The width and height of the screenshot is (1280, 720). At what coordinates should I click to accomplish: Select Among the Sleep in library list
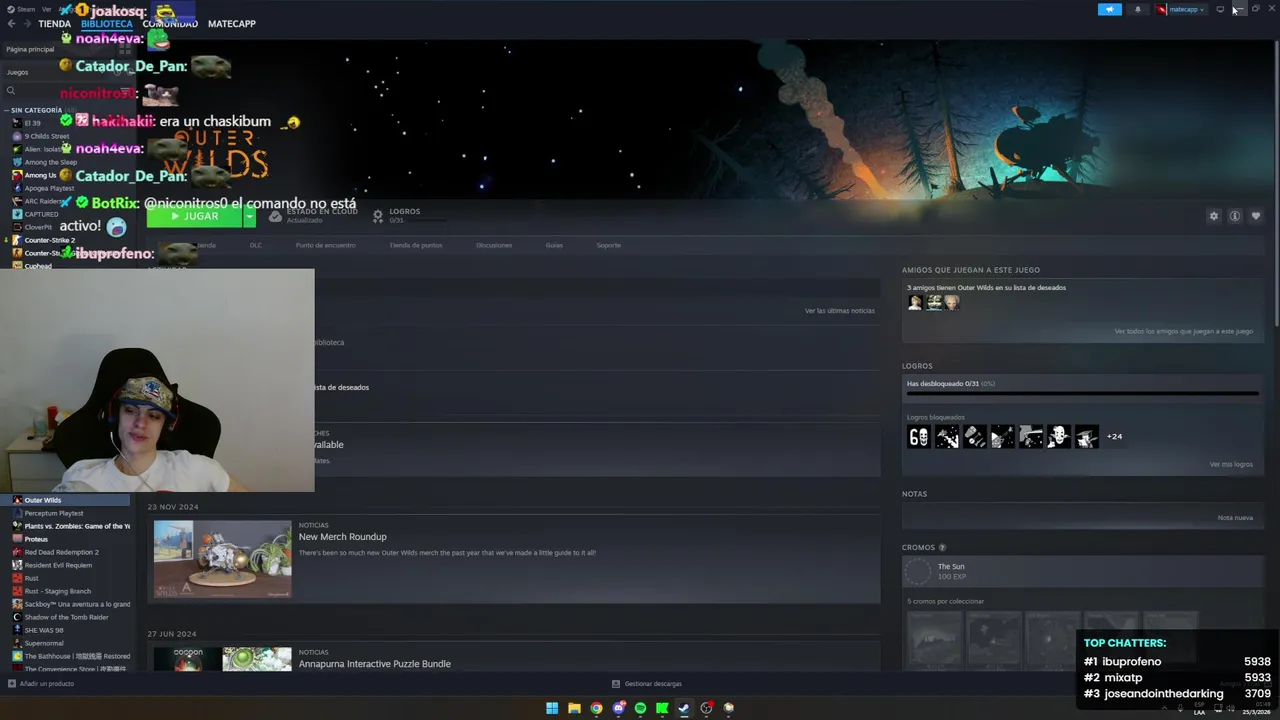[50, 162]
